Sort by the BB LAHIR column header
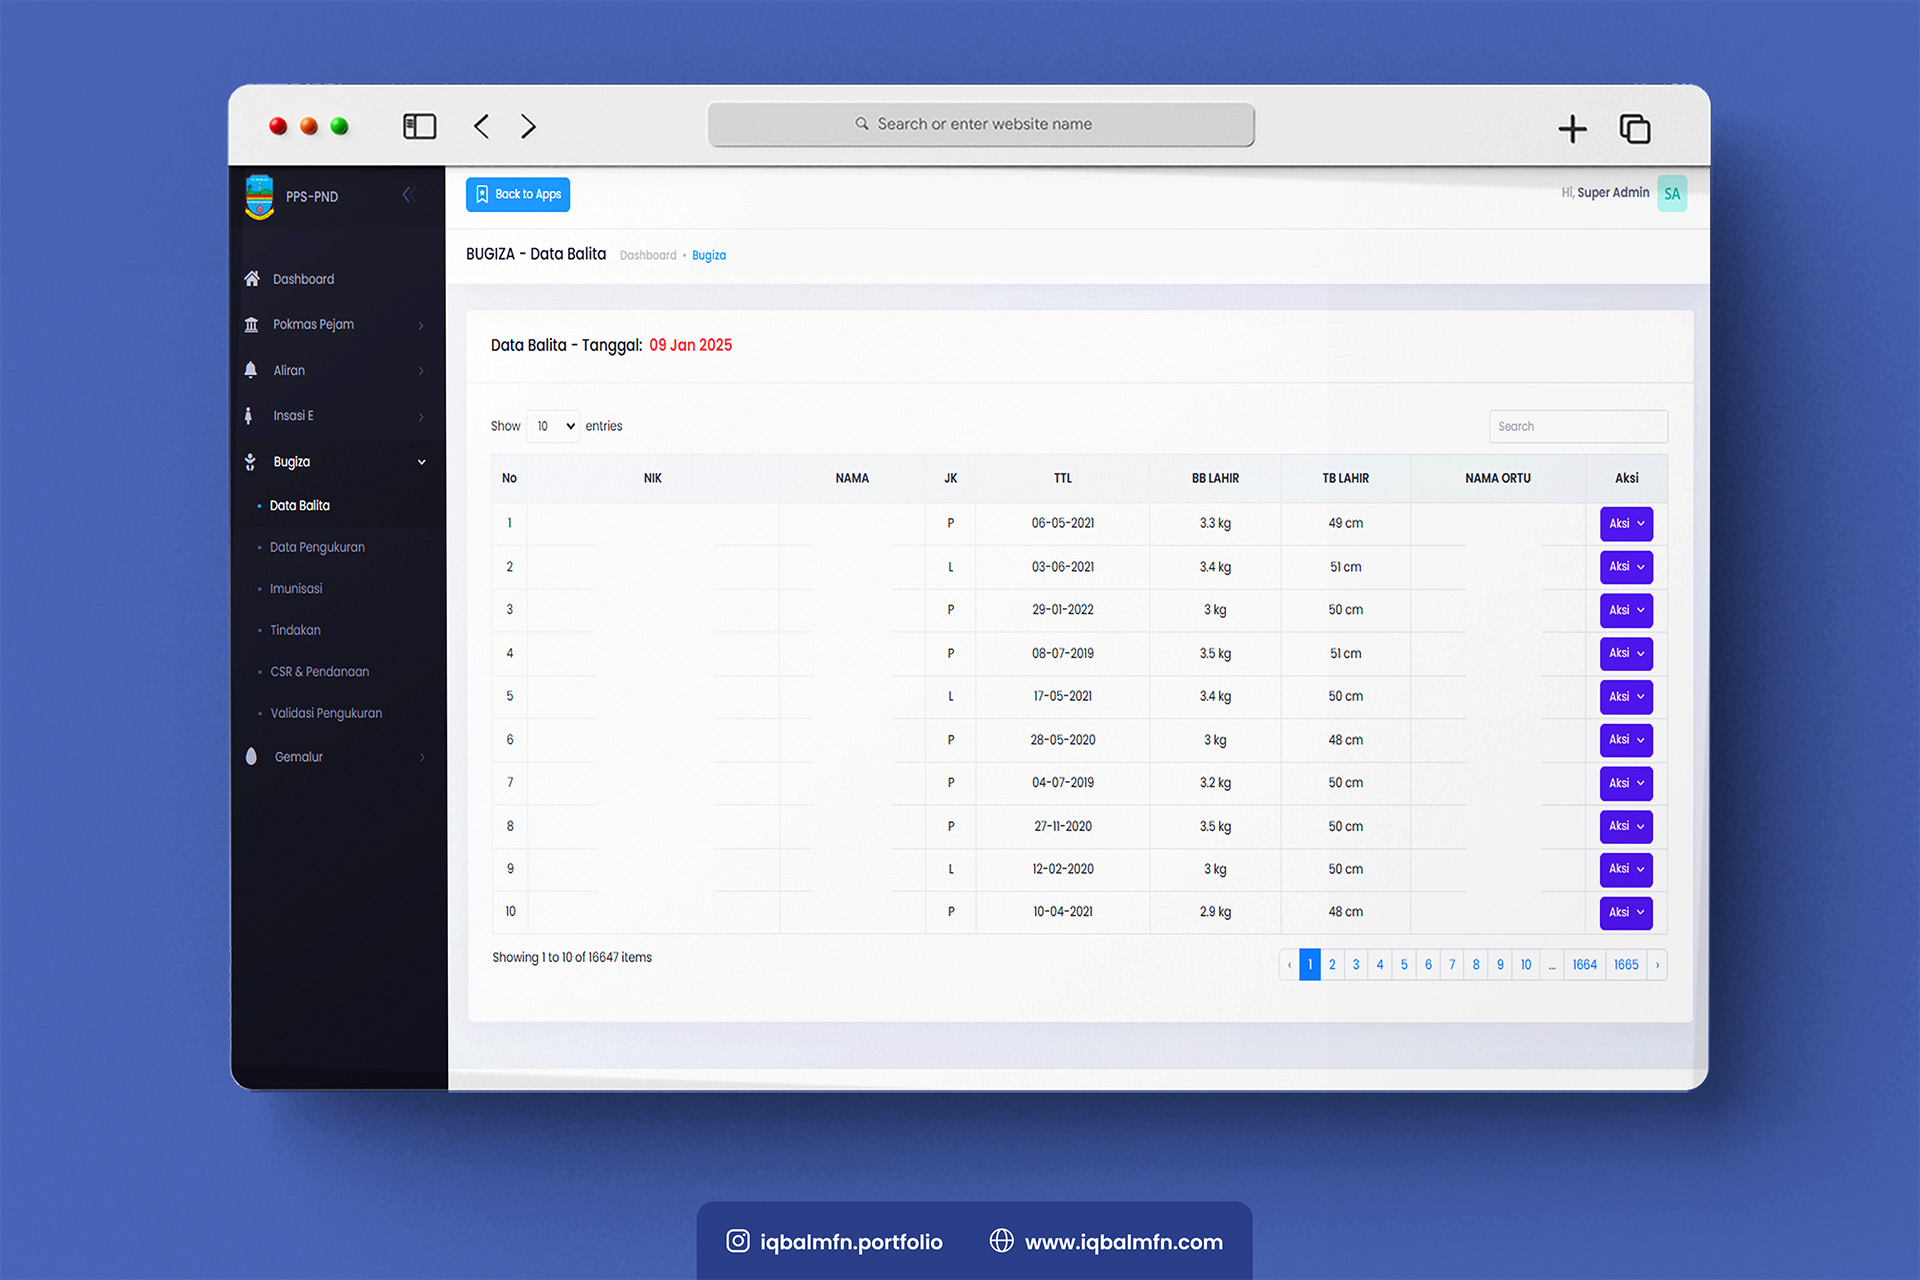Image resolution: width=1920 pixels, height=1280 pixels. click(1215, 478)
